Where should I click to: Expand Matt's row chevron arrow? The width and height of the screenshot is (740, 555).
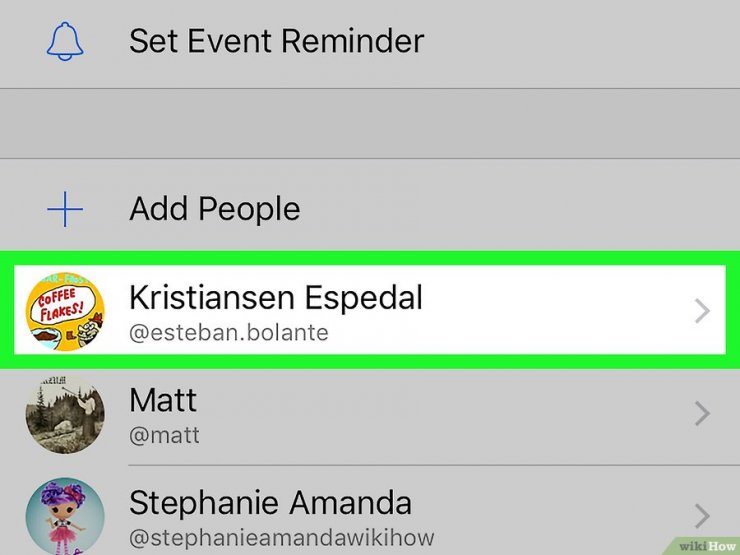(x=702, y=414)
